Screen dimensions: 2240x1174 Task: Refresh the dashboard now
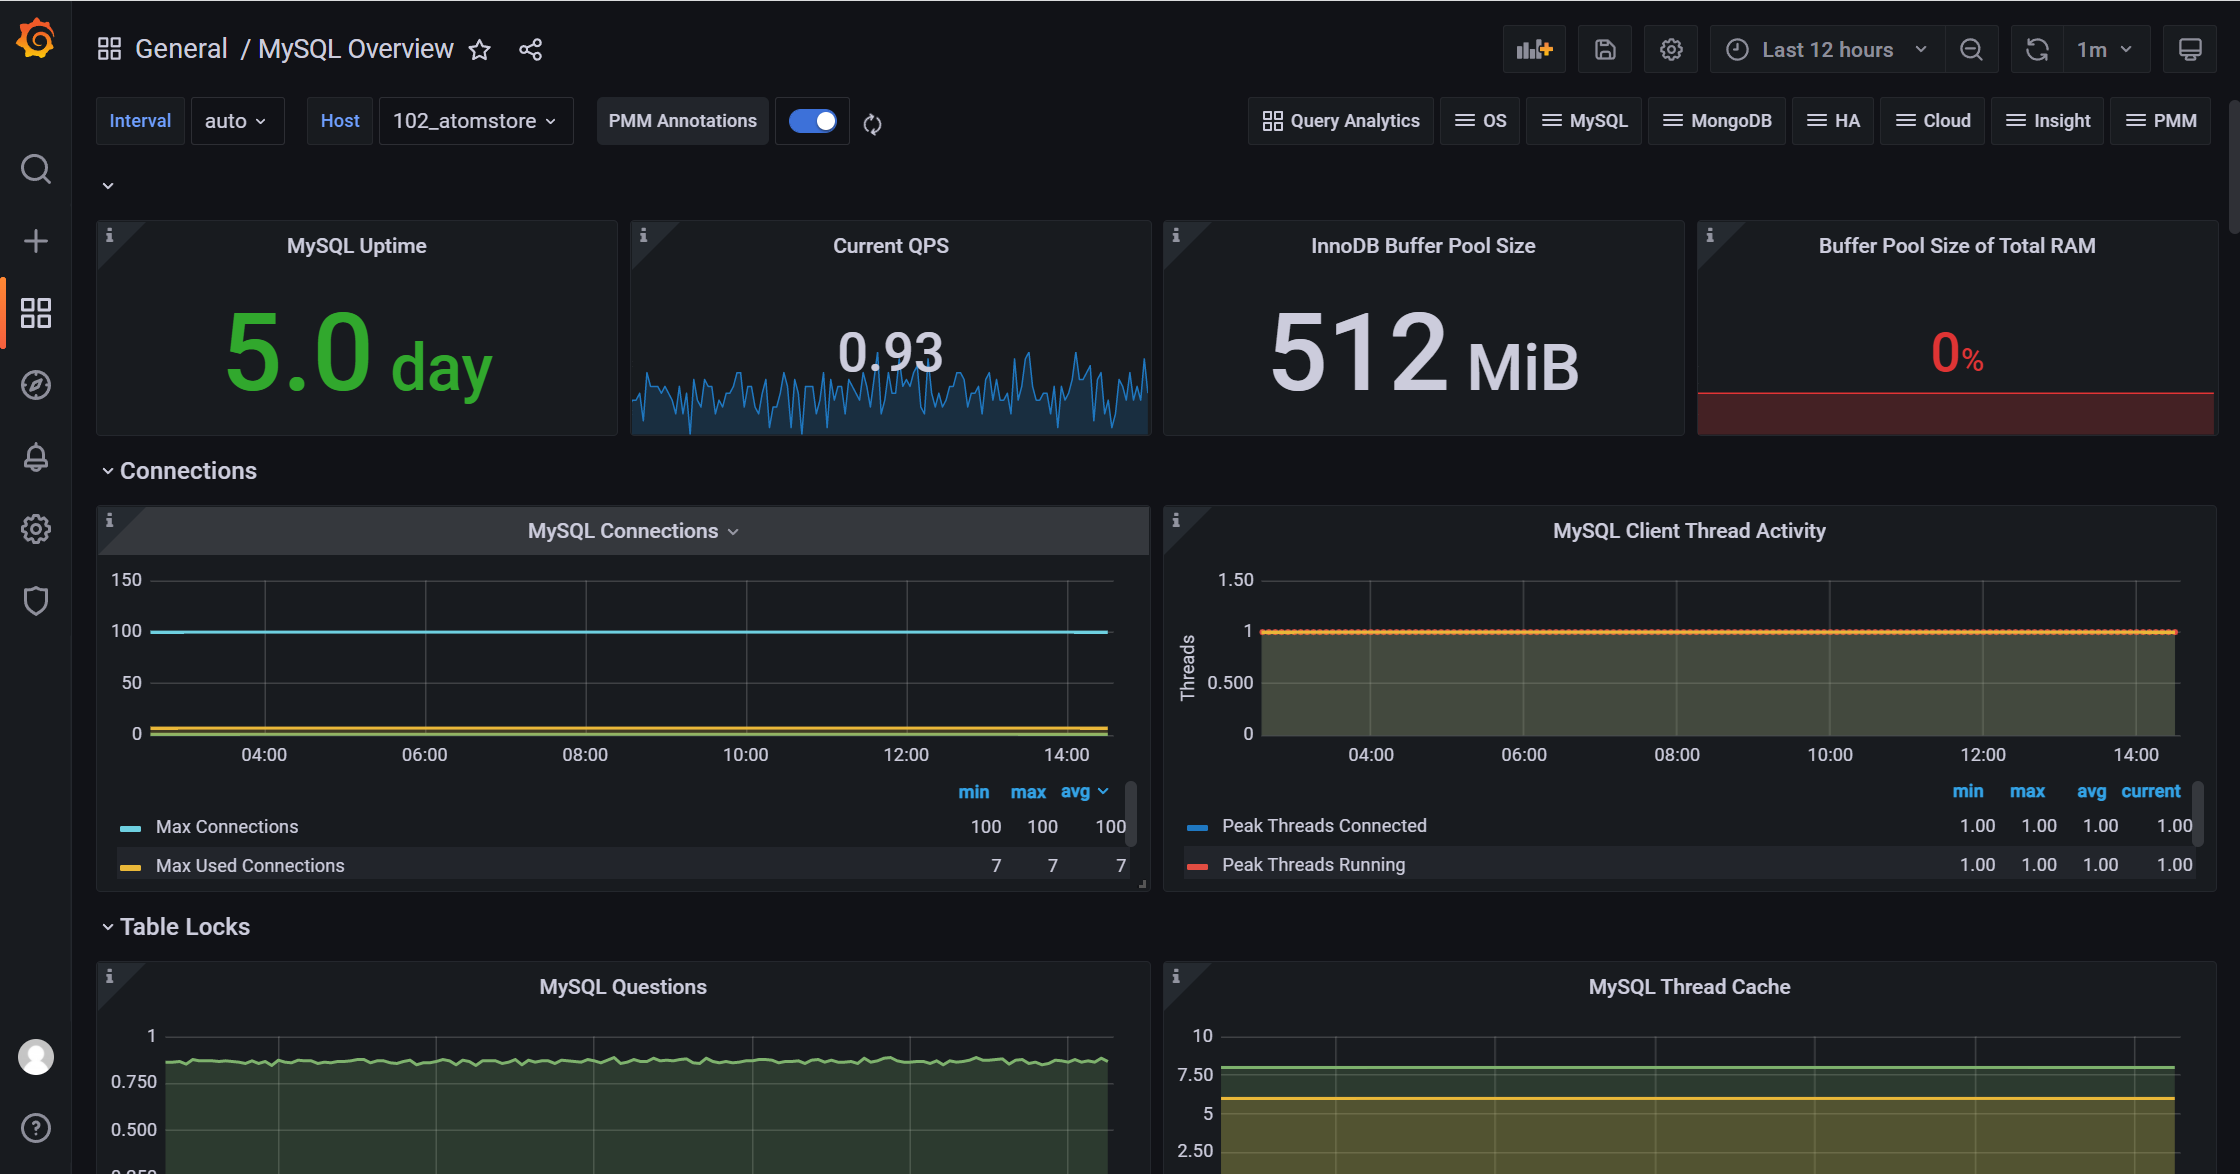tap(2037, 49)
